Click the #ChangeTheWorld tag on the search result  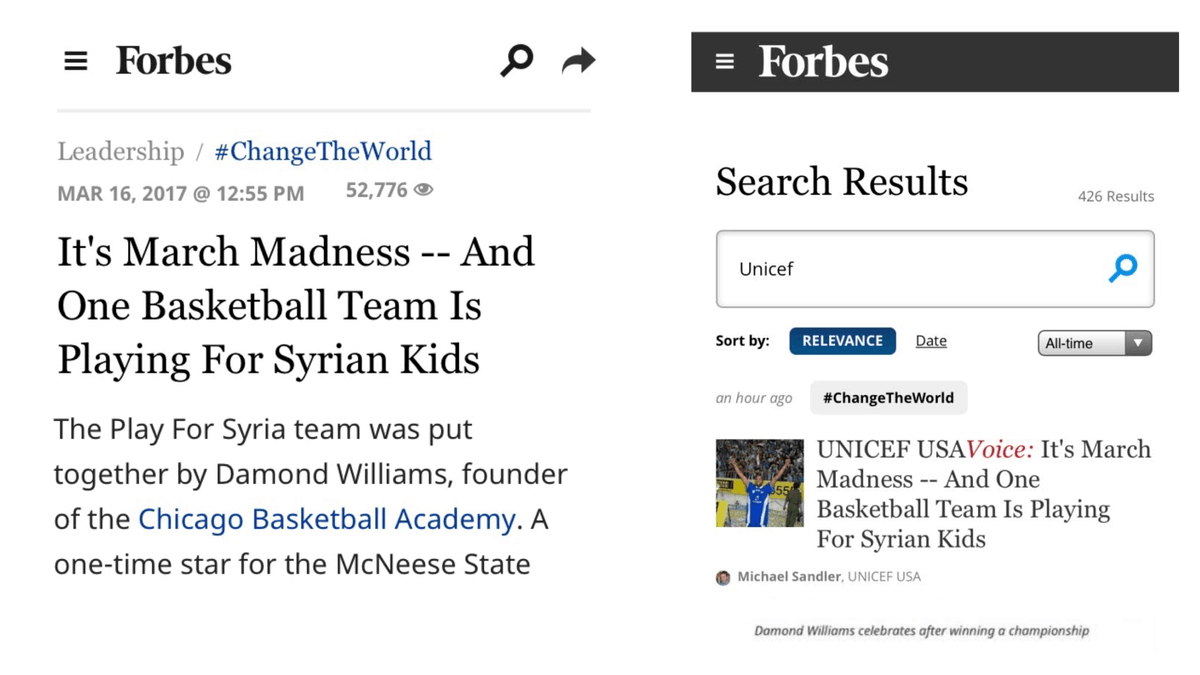(888, 398)
